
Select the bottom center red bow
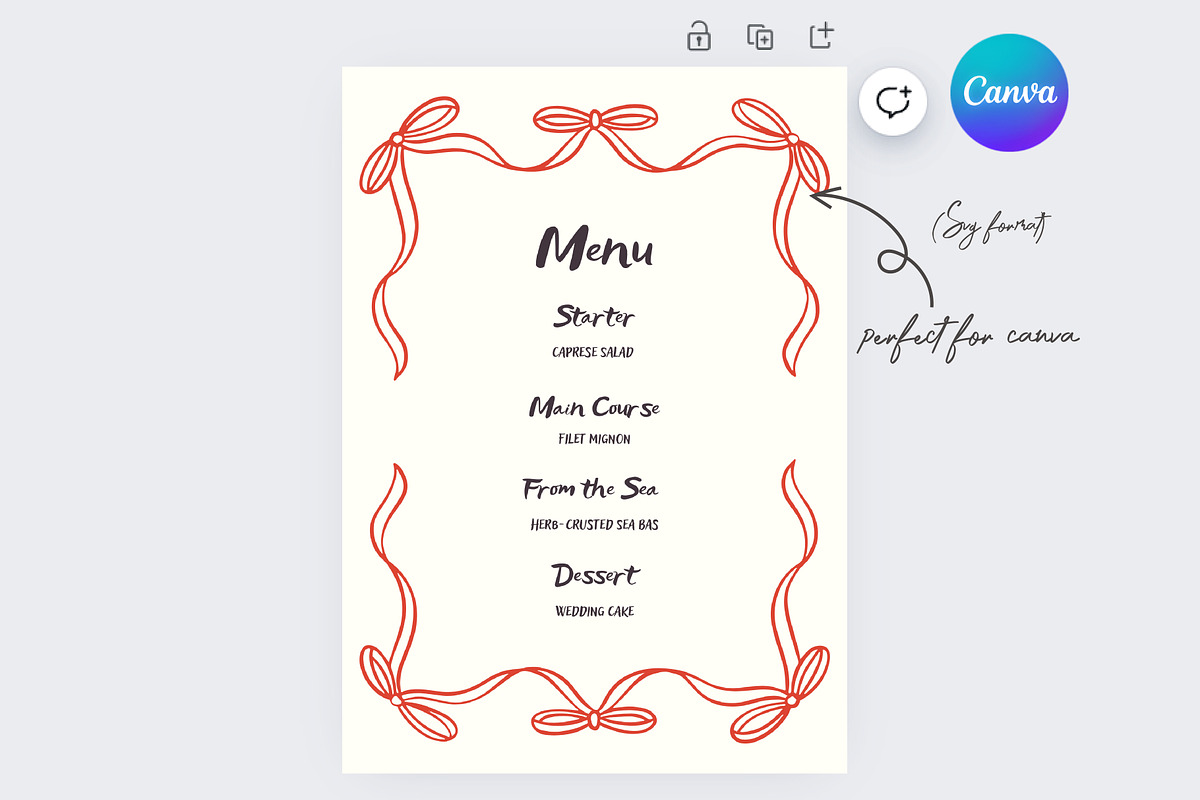594,718
